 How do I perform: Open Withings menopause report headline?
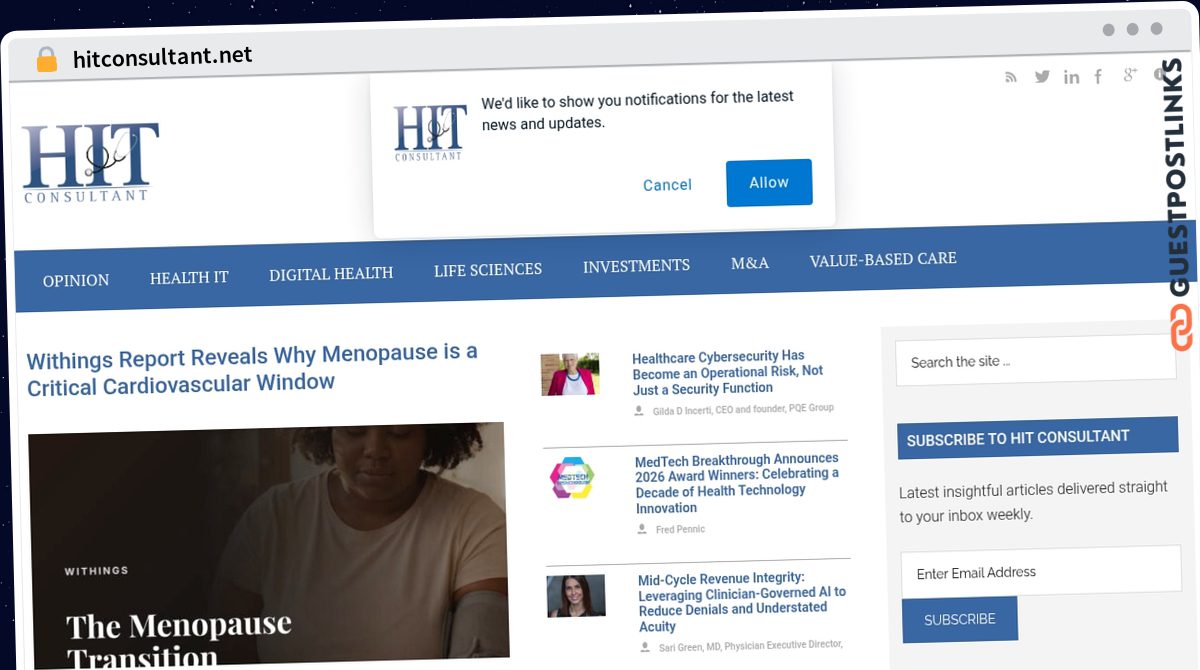click(x=252, y=369)
